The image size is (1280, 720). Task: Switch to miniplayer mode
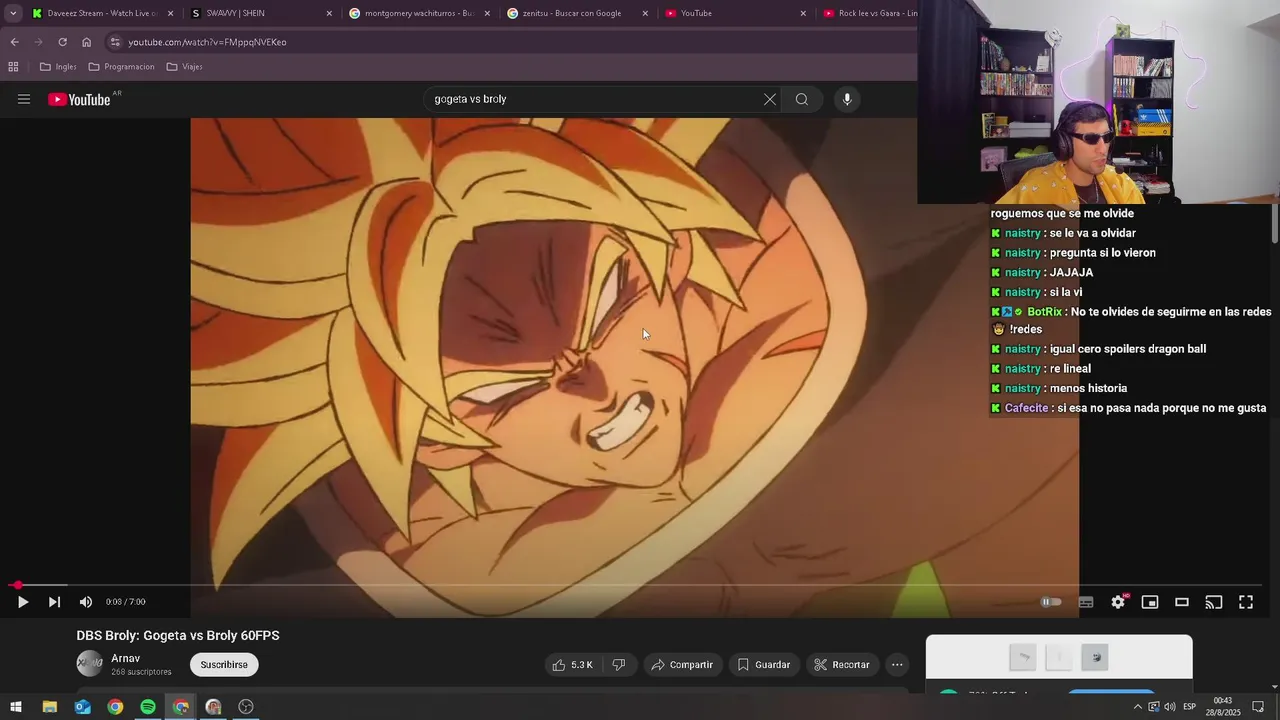[1150, 602]
